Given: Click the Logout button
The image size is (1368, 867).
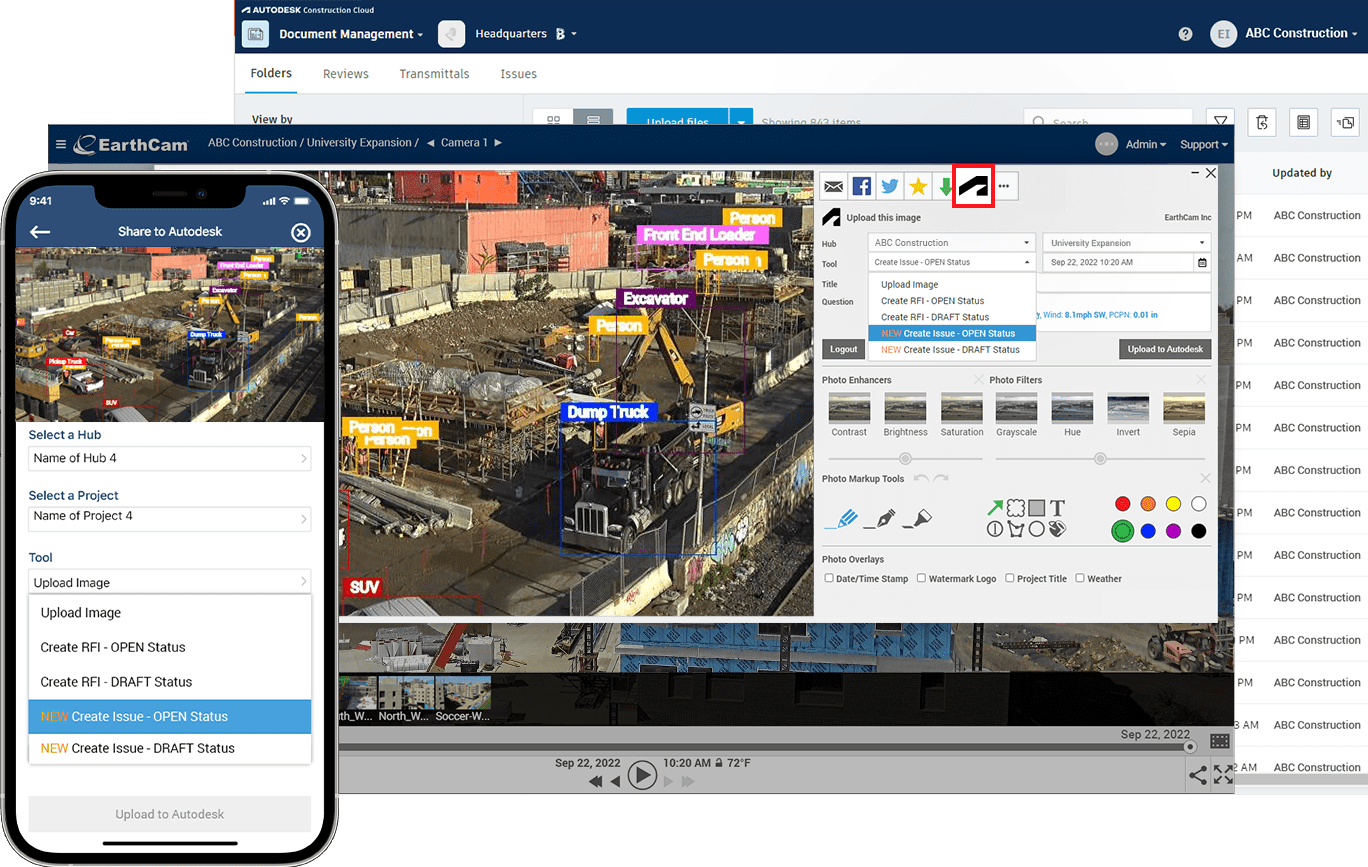Looking at the screenshot, I should [x=843, y=349].
